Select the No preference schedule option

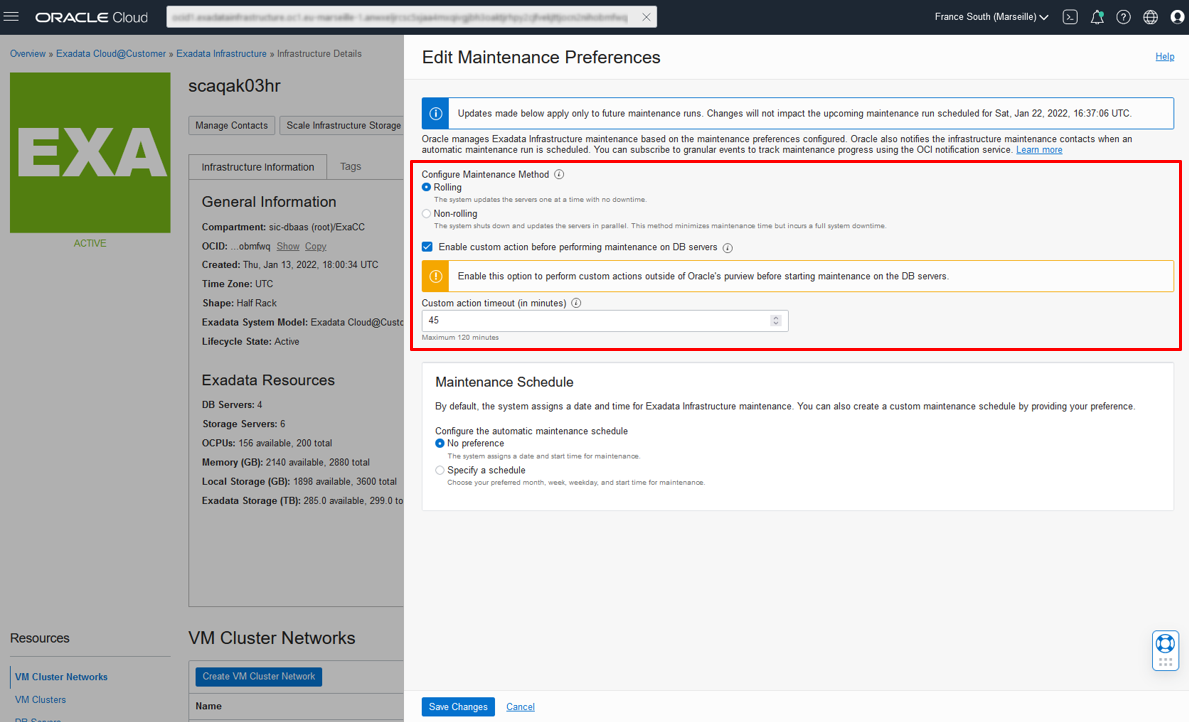click(x=440, y=444)
